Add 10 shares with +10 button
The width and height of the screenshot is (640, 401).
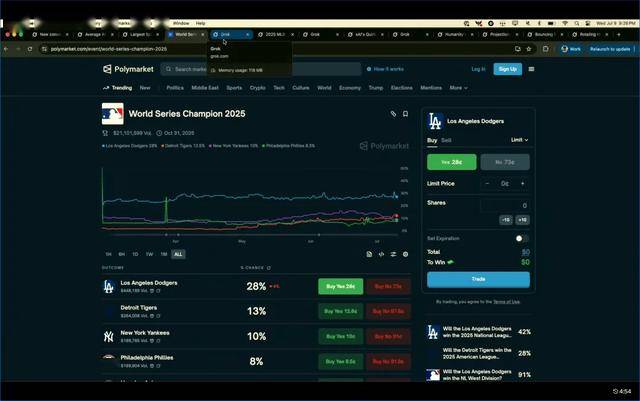pyautogui.click(x=522, y=220)
